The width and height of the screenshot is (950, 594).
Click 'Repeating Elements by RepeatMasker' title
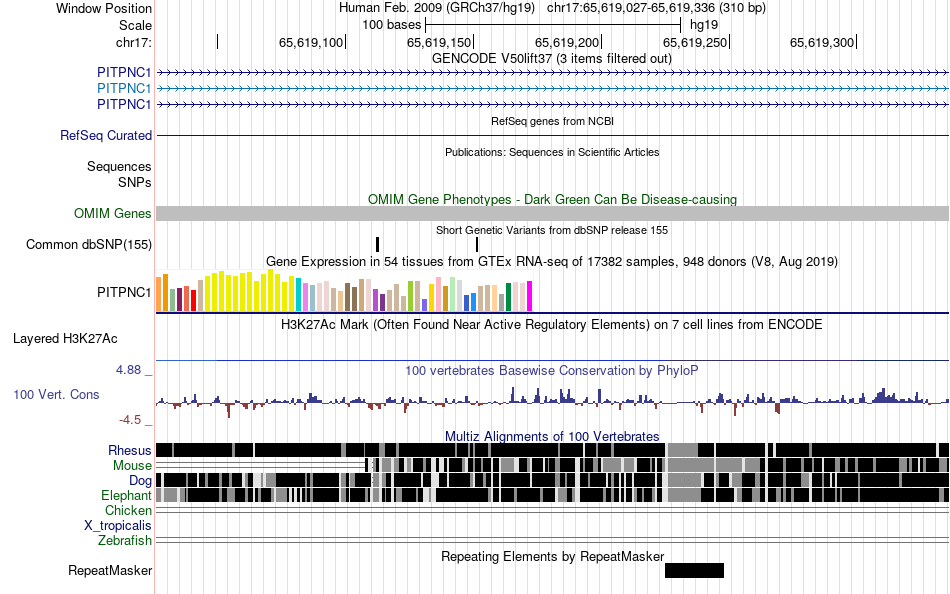pos(552,556)
